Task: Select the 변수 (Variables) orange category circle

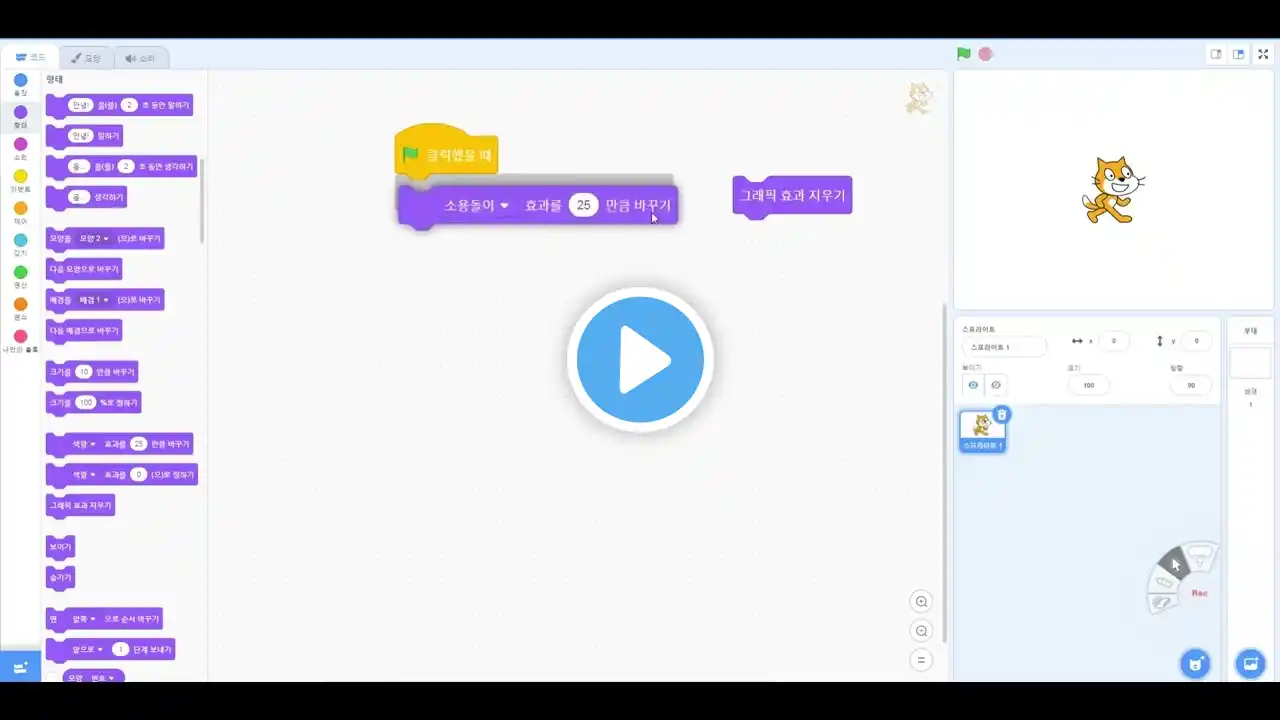Action: 20,304
